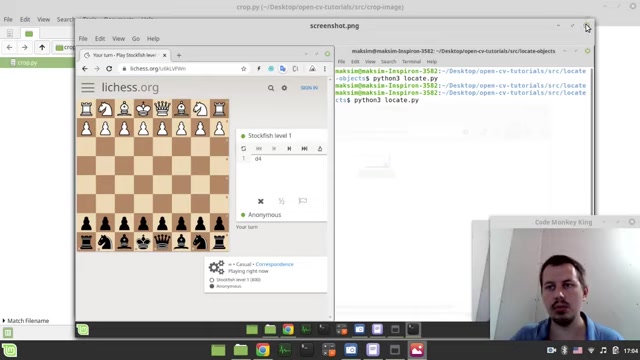This screenshot has height=360, width=640.
Task: Offer a draw with the ½ icon
Action: click(281, 201)
